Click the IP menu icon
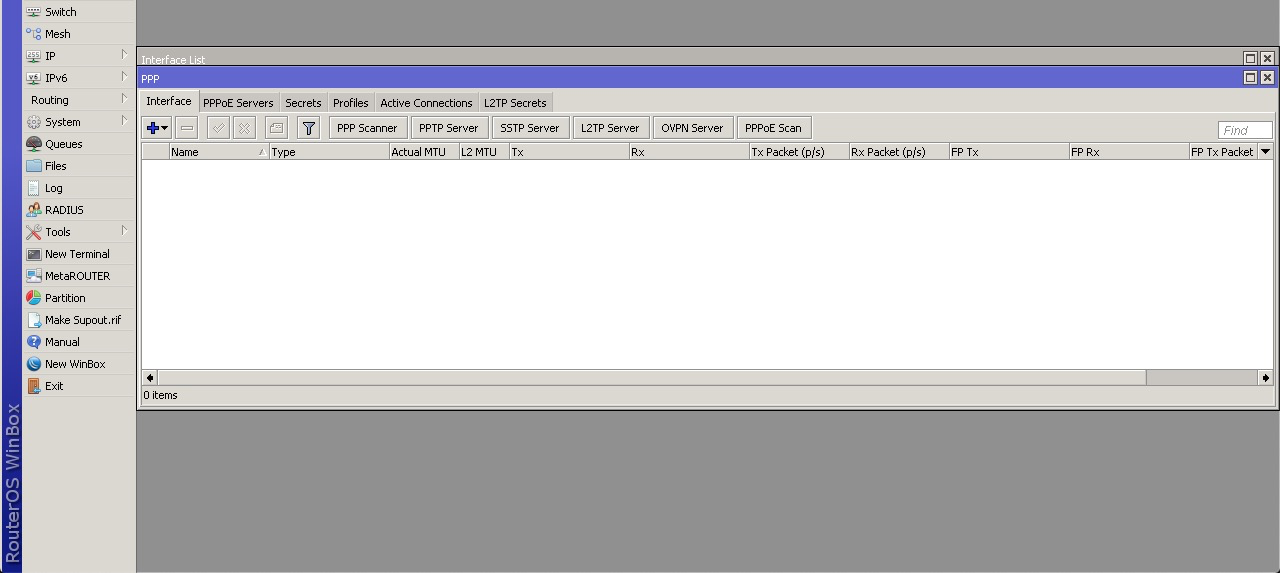 coord(34,56)
